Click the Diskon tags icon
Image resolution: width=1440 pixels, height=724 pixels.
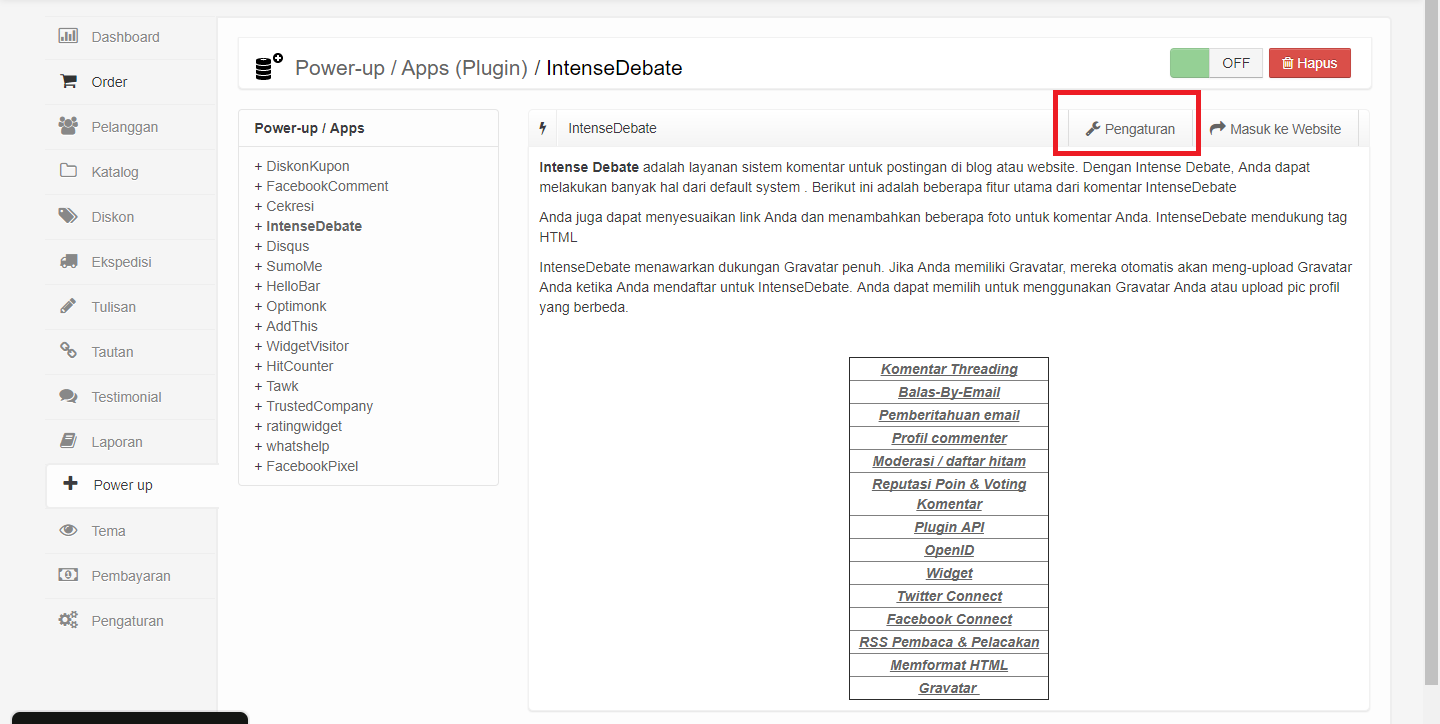tap(68, 216)
